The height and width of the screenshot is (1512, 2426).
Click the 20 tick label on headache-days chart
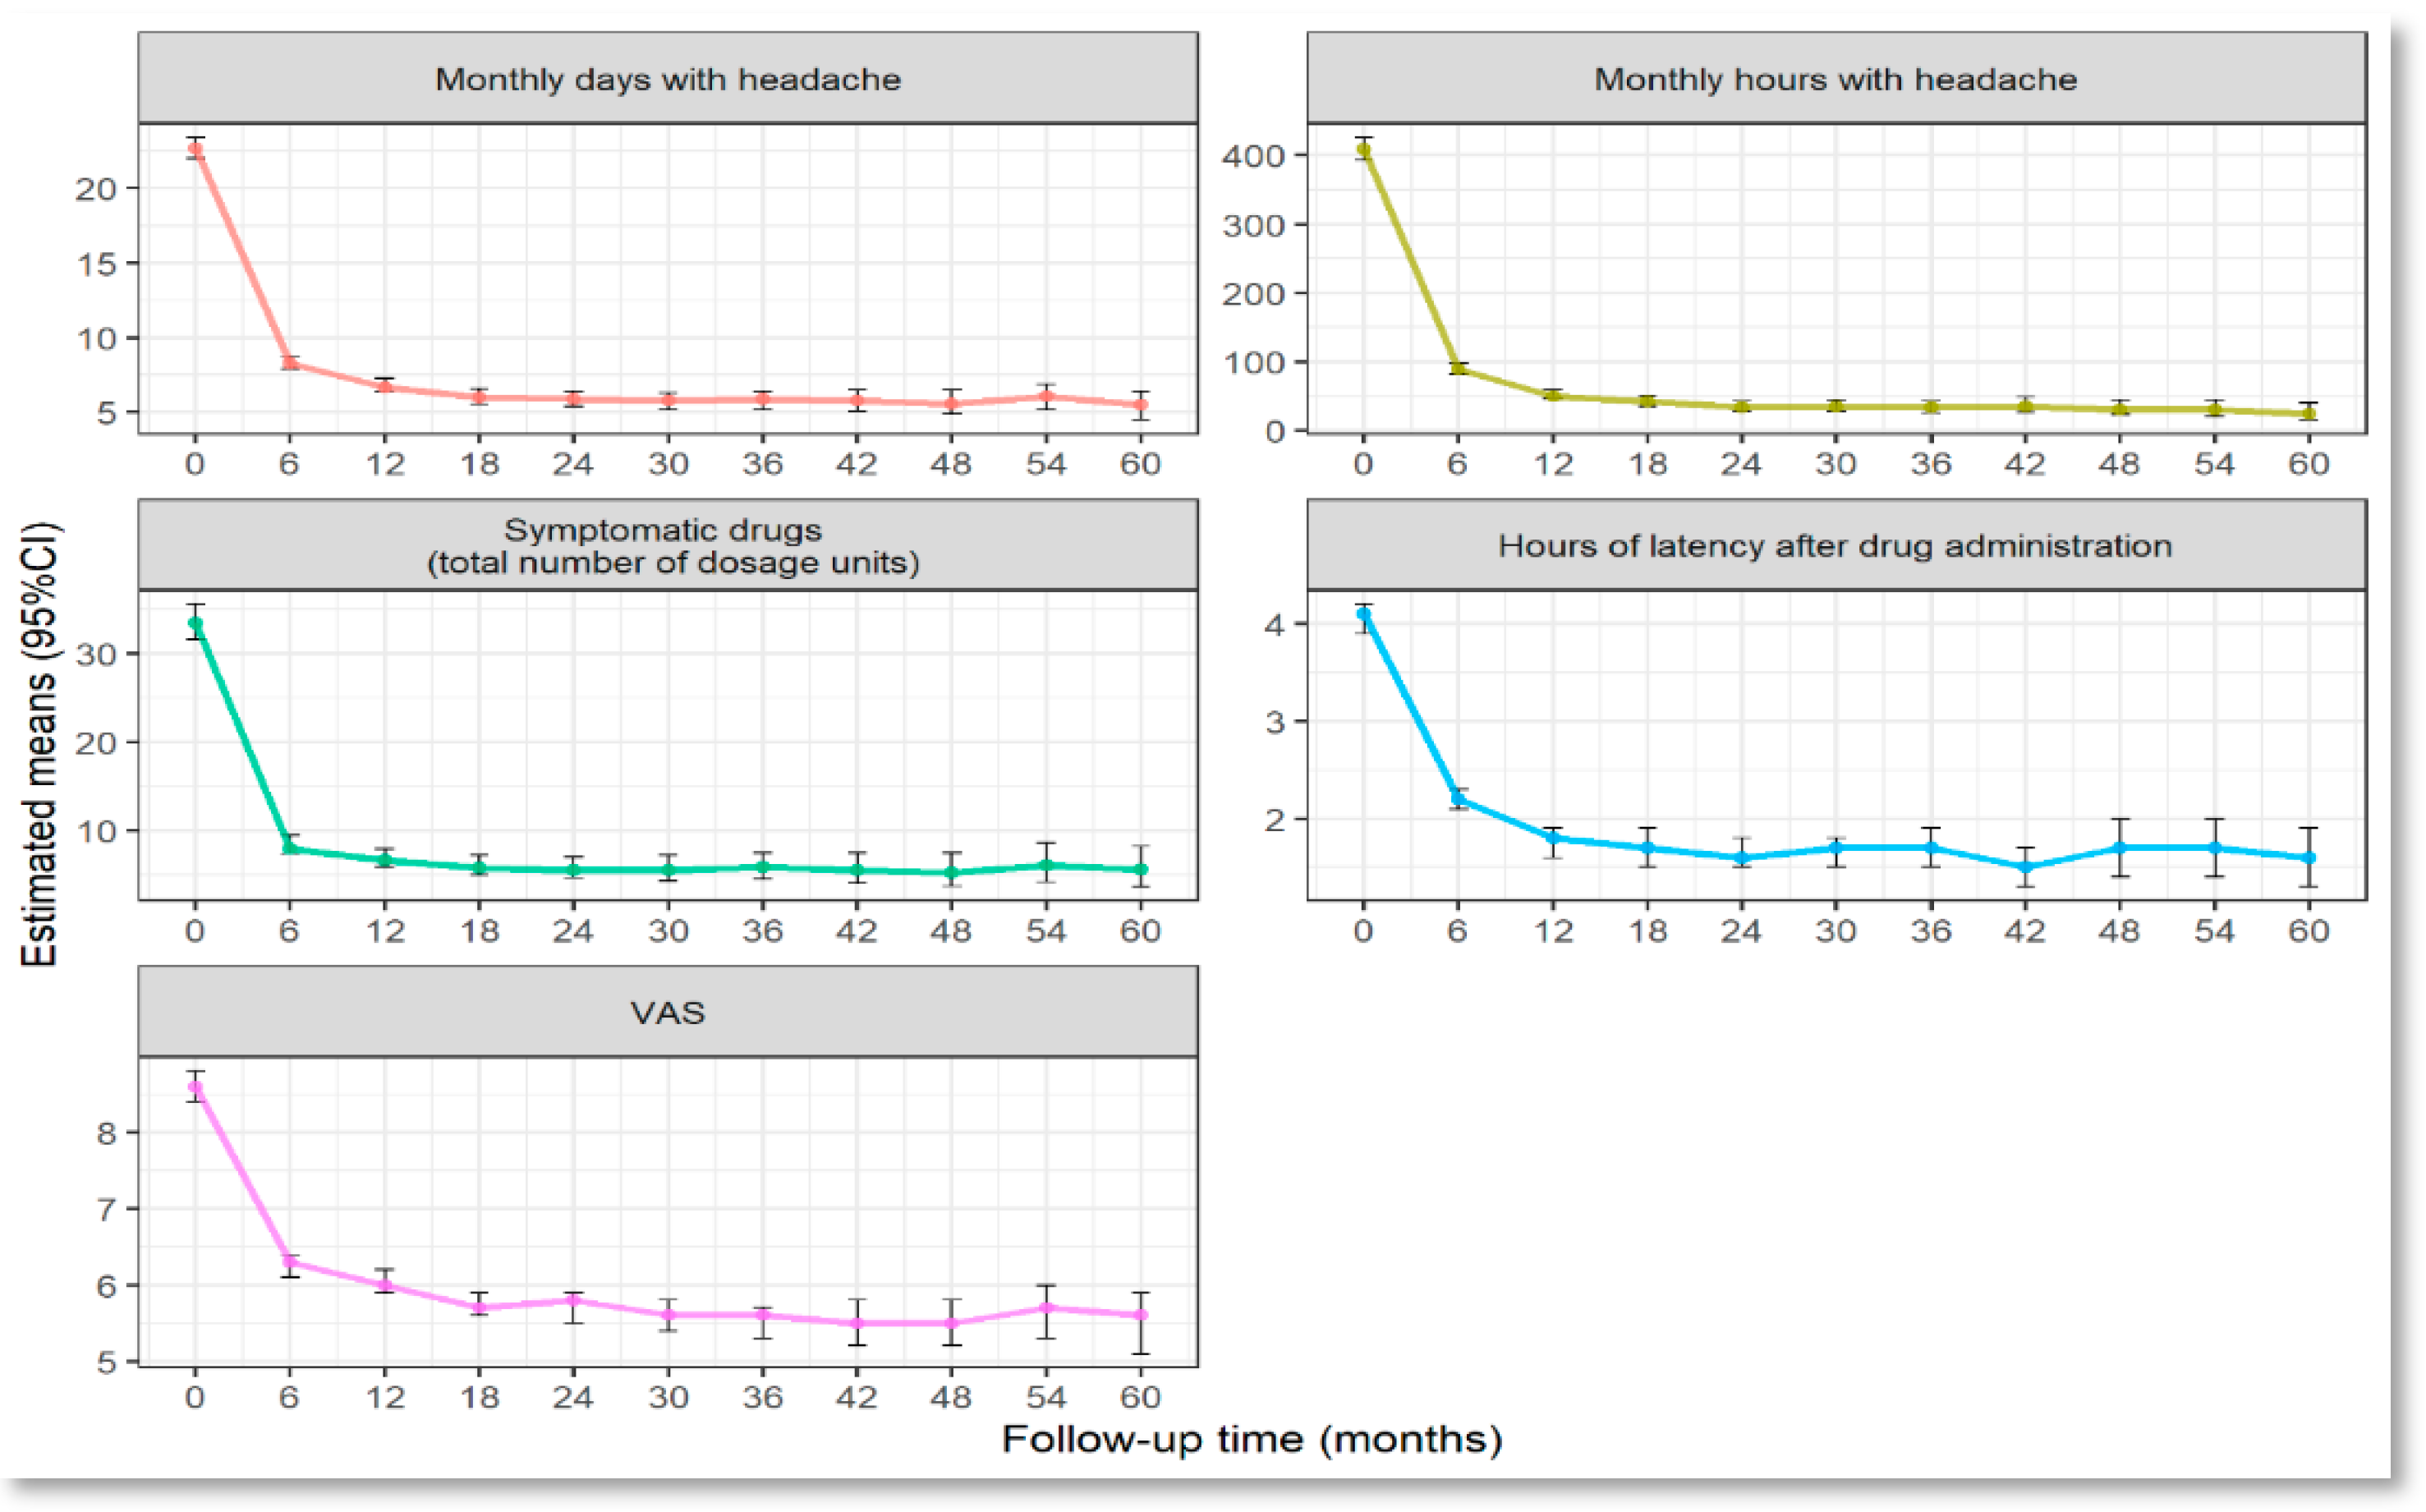click(96, 189)
